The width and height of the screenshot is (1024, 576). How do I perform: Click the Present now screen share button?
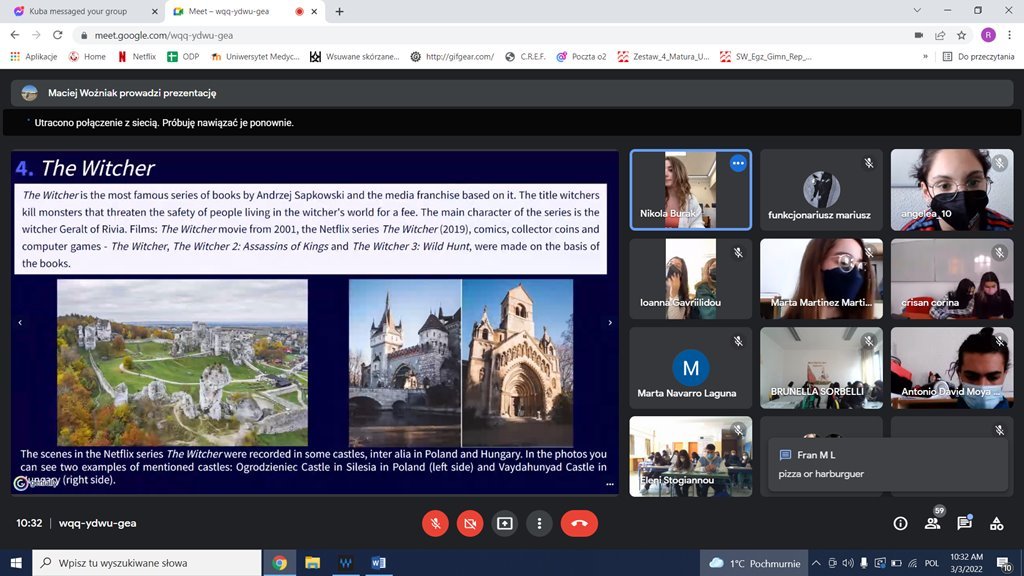[x=505, y=523]
